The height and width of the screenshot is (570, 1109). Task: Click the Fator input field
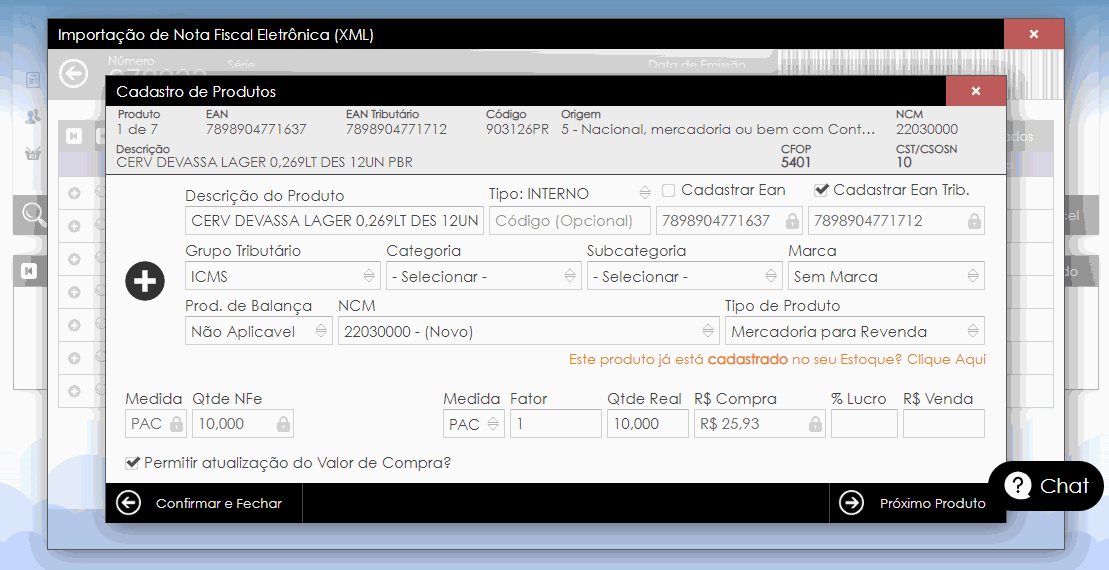556,424
